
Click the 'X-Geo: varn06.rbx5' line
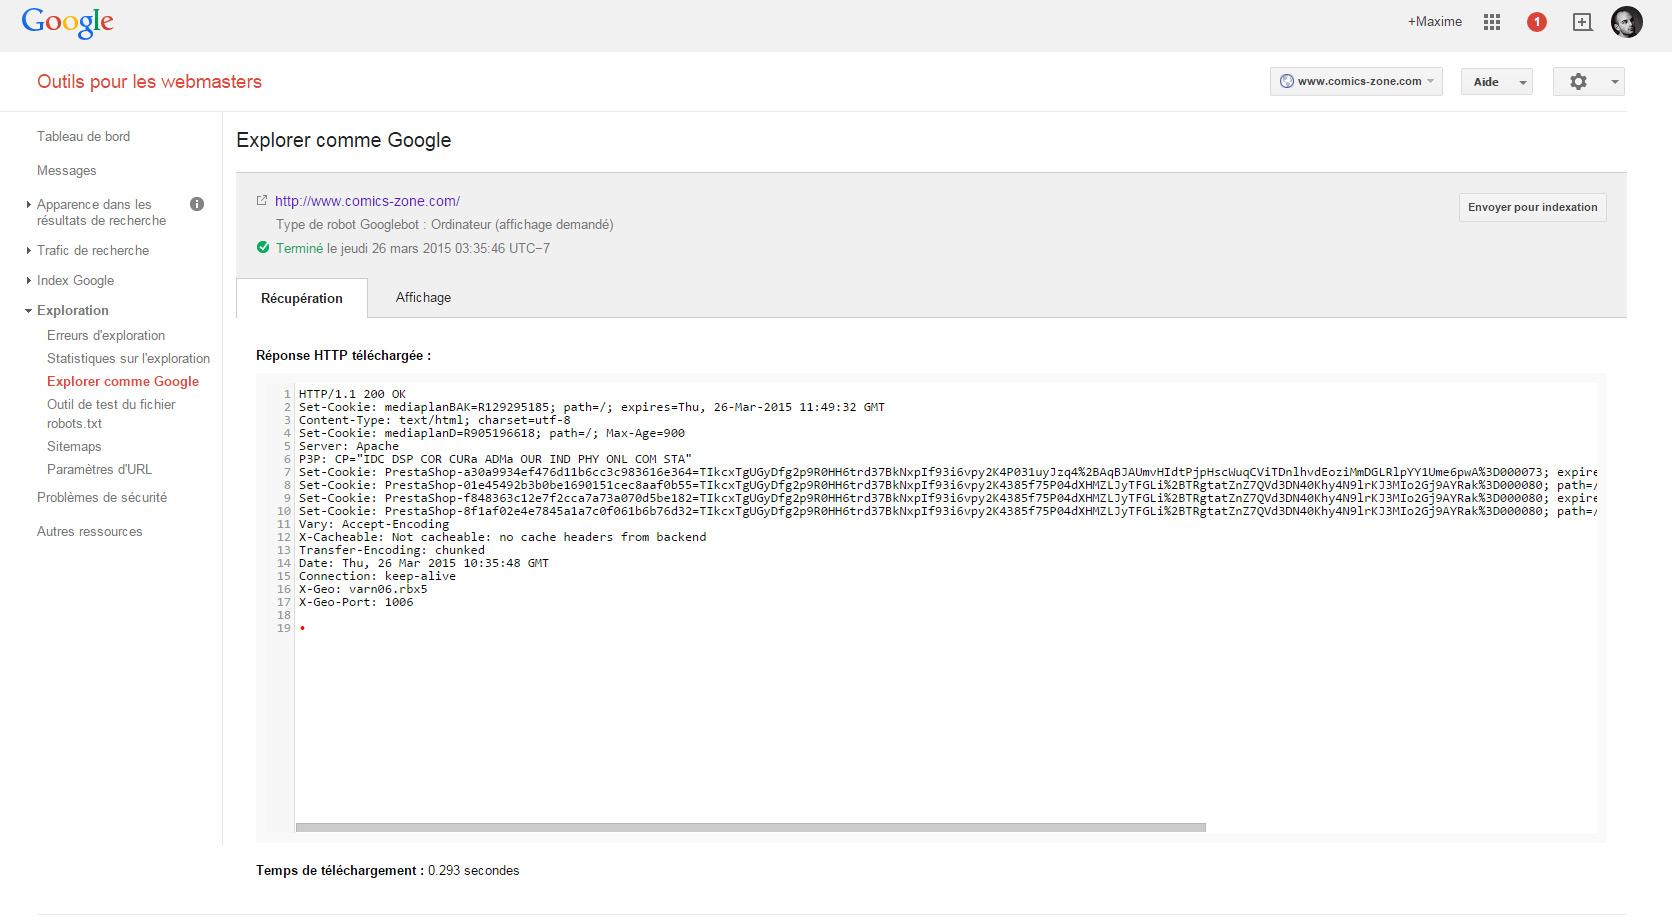(363, 589)
